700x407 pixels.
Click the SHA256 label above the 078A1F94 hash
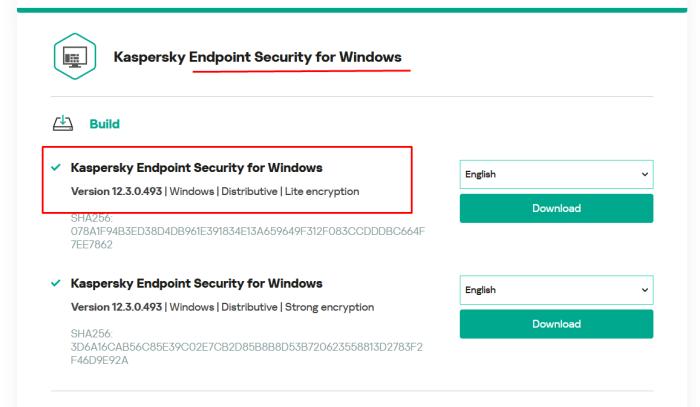91,218
